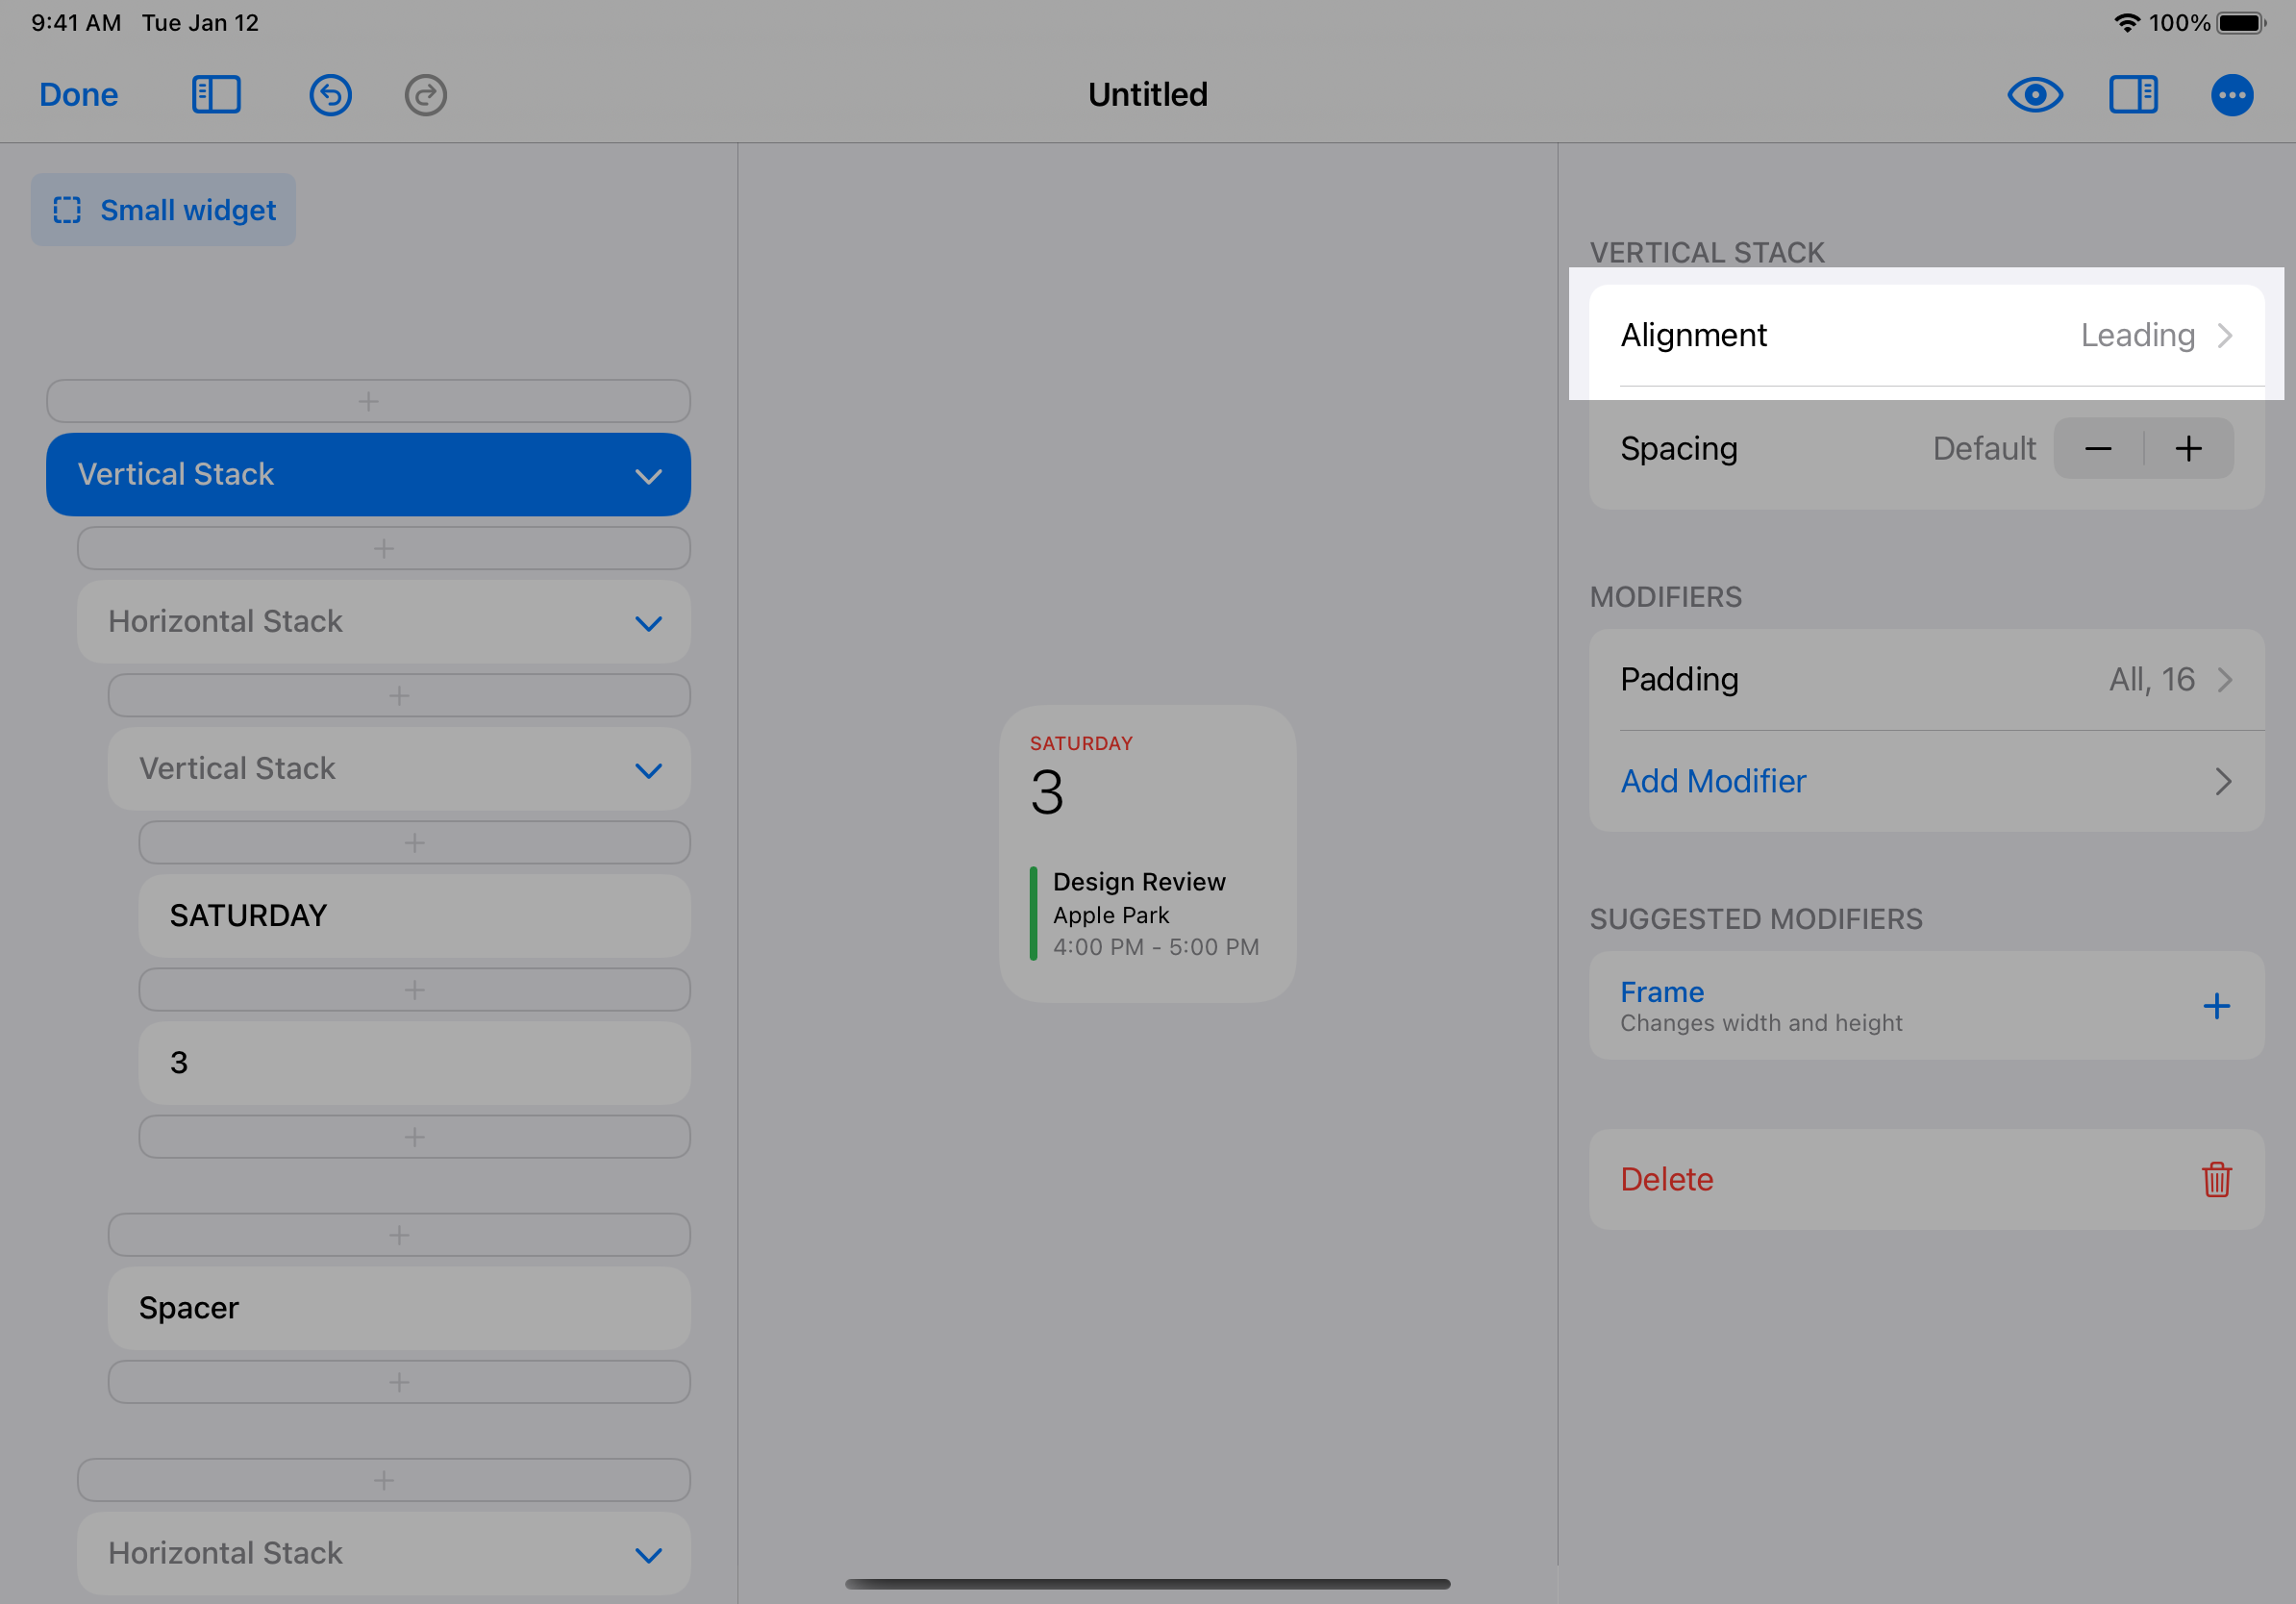Collapse the nested Vertical Stack chevron
2296x1604 pixels.
648,770
